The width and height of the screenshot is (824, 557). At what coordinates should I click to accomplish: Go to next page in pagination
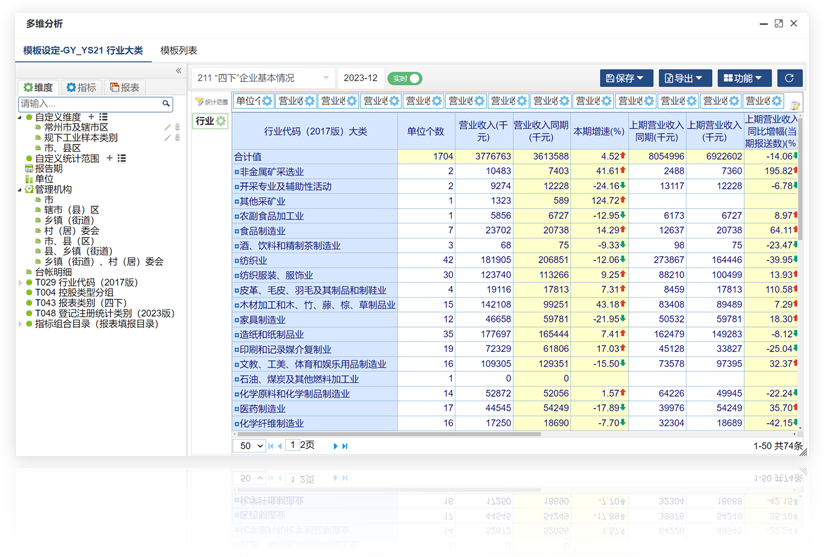click(x=335, y=446)
